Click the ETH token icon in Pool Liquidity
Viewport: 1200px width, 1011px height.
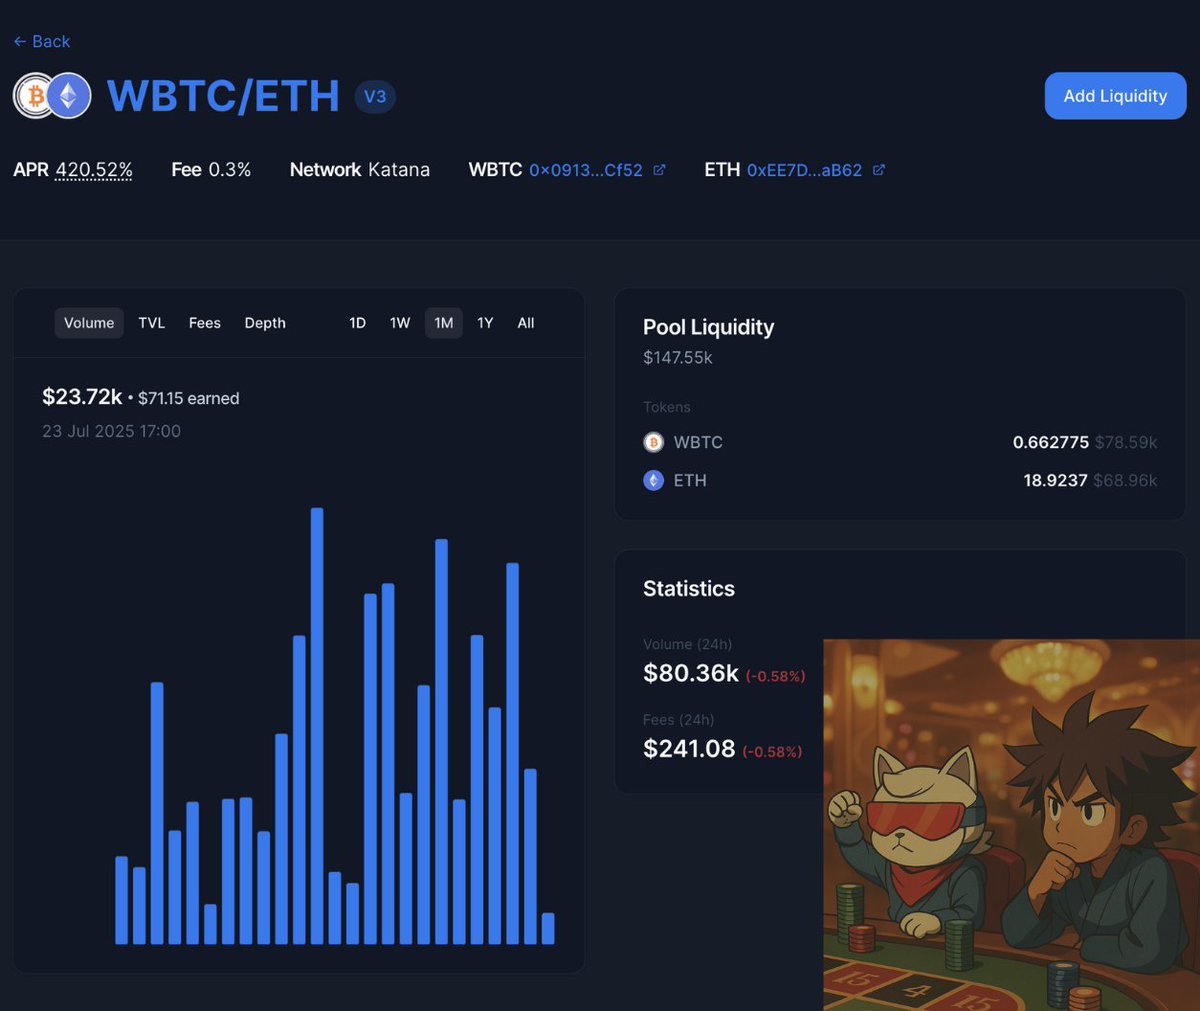[653, 480]
